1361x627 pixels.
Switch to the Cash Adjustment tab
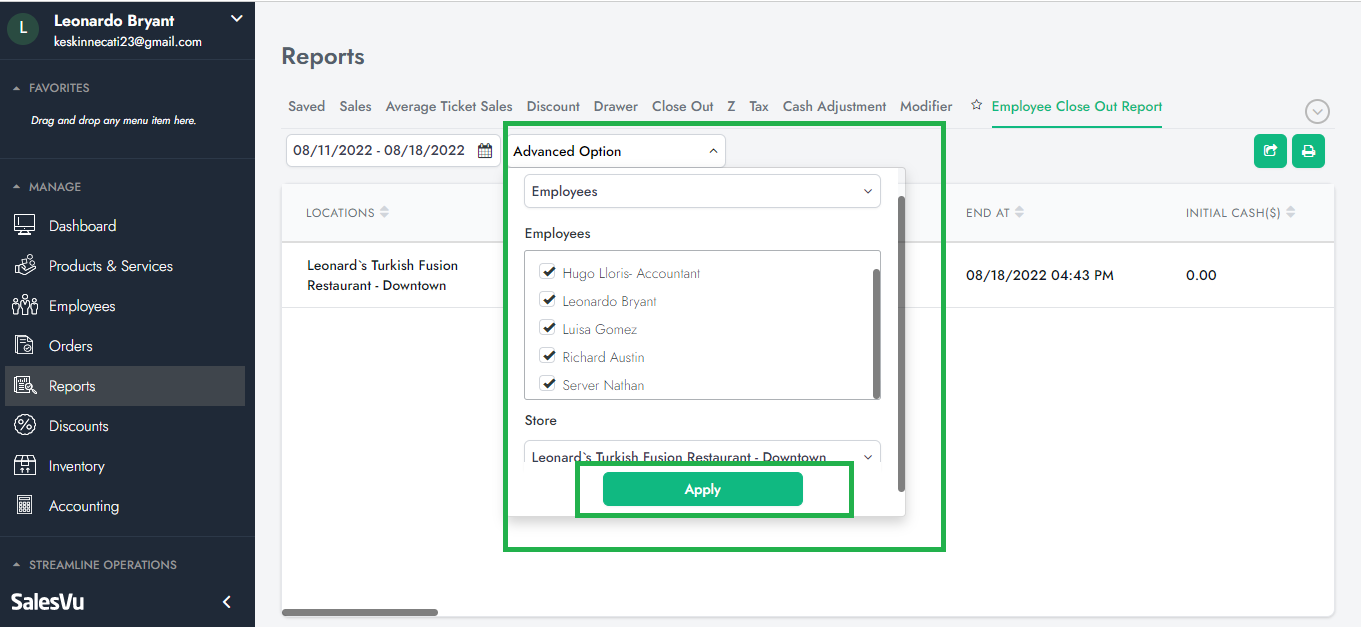[834, 106]
